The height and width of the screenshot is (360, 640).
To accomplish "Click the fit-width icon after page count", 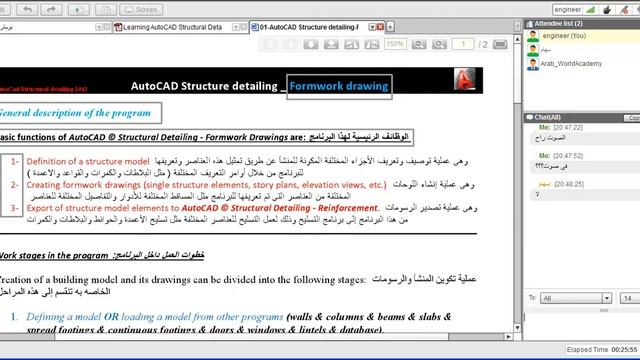I will [500, 44].
